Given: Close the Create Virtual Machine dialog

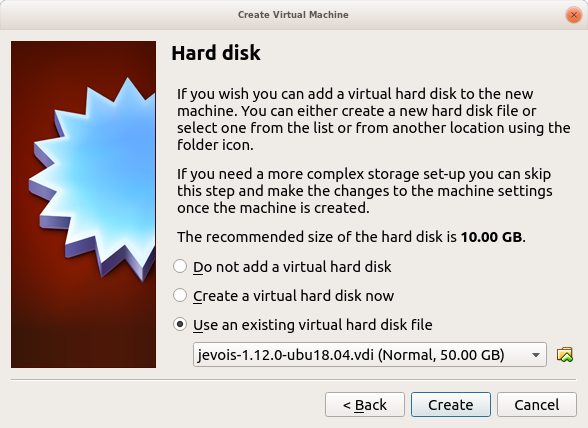Looking at the screenshot, I should pyautogui.click(x=573, y=15).
